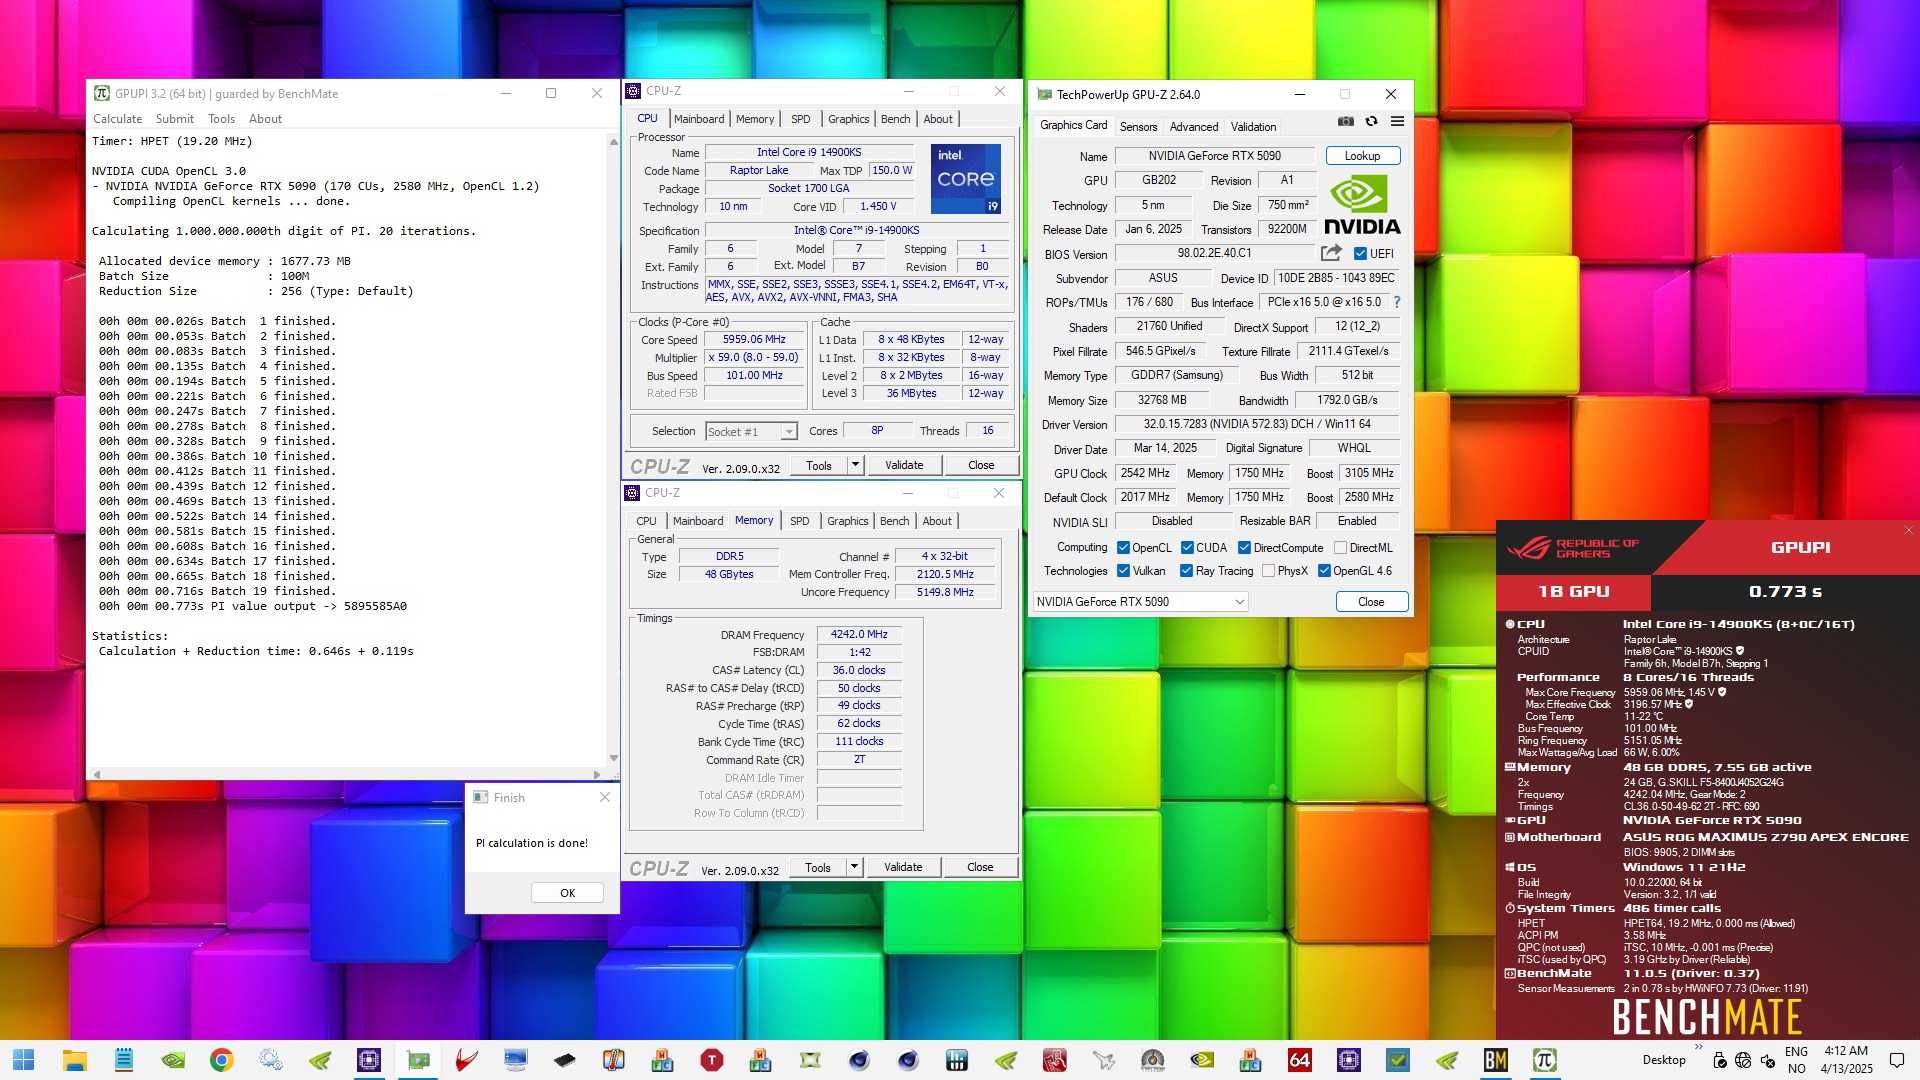The height and width of the screenshot is (1080, 1920).
Task: Launch Google Chrome from the taskbar
Action: 222,1060
